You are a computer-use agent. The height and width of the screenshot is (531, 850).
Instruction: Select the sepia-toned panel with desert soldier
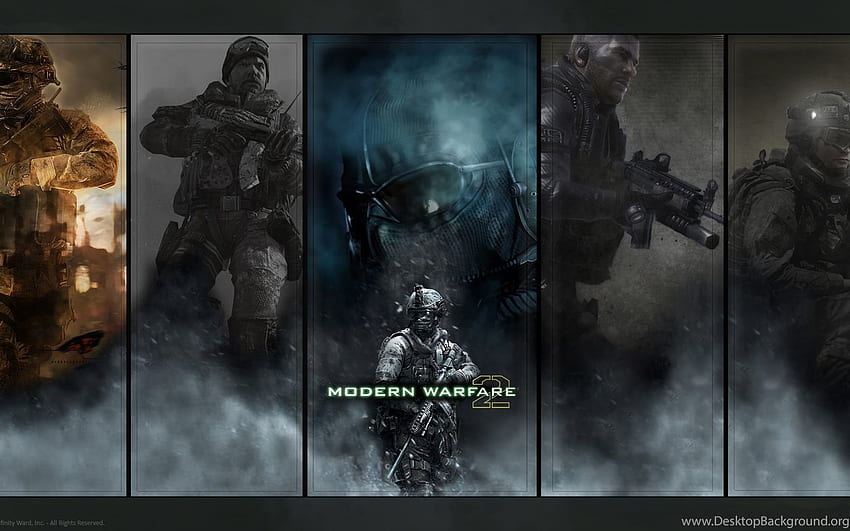[63, 266]
